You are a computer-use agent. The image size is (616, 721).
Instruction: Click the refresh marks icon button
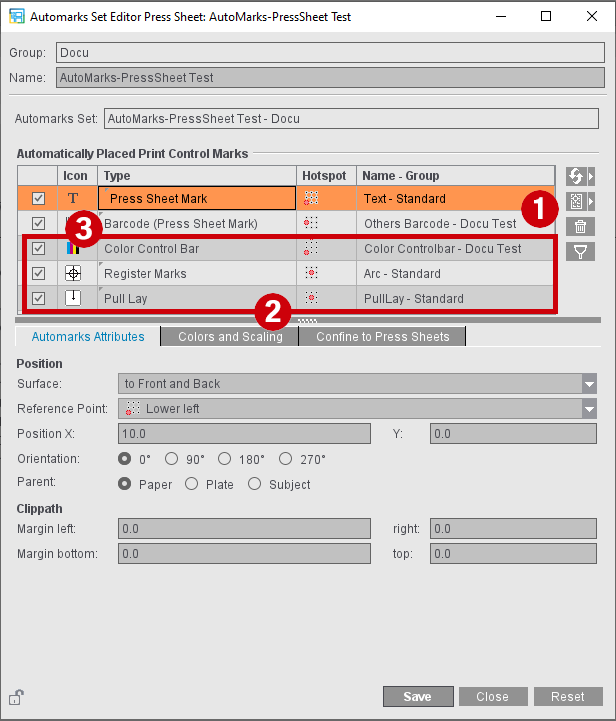(x=576, y=176)
